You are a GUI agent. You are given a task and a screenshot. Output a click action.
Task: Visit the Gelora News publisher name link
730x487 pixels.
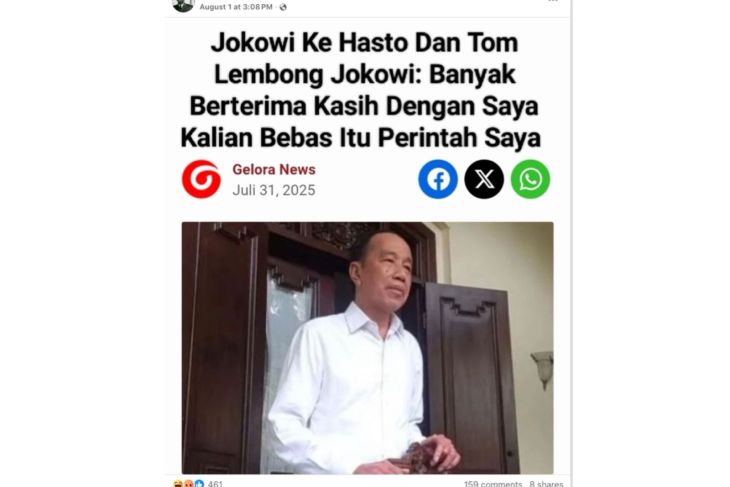click(x=274, y=169)
